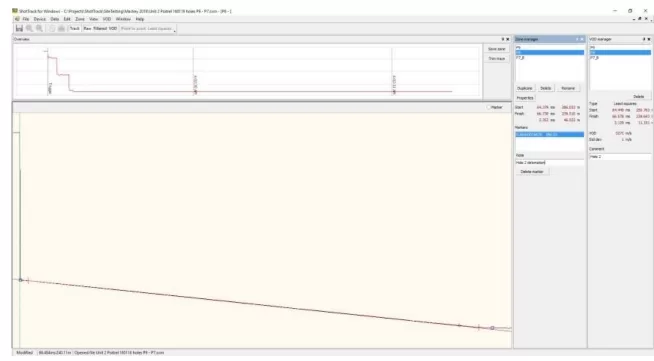
Task: Click the second magnifier zoom icon
Action: 39,28
